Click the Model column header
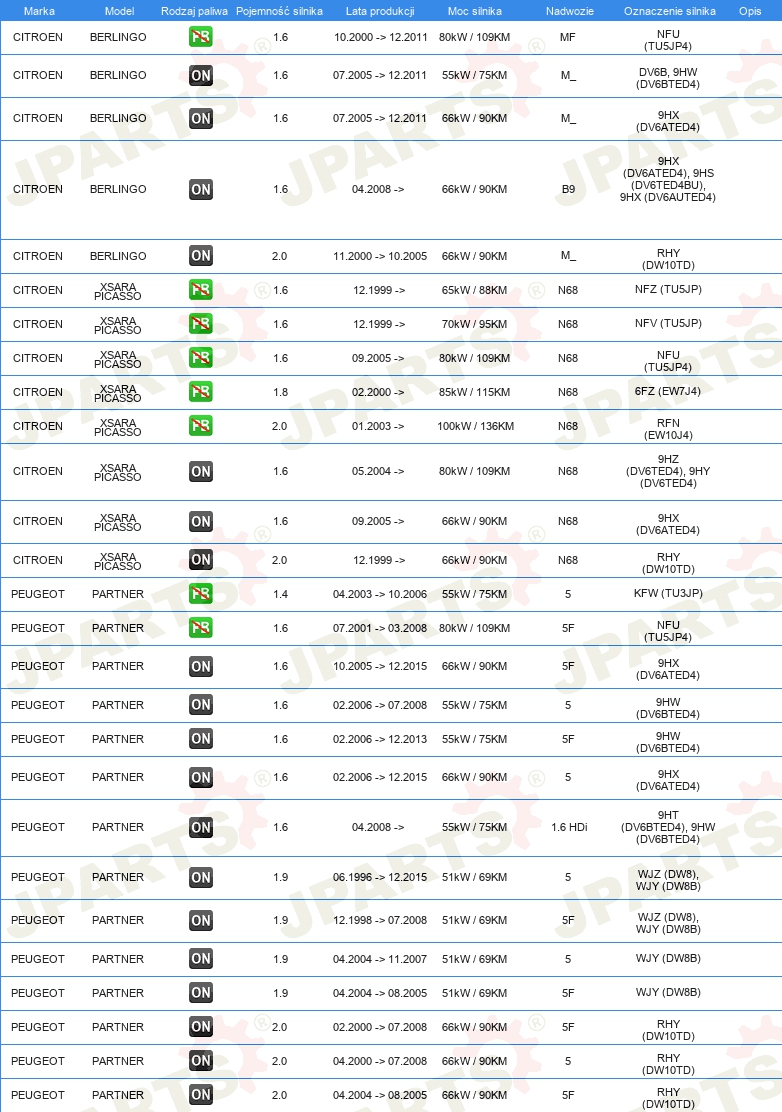 pyautogui.click(x=119, y=11)
